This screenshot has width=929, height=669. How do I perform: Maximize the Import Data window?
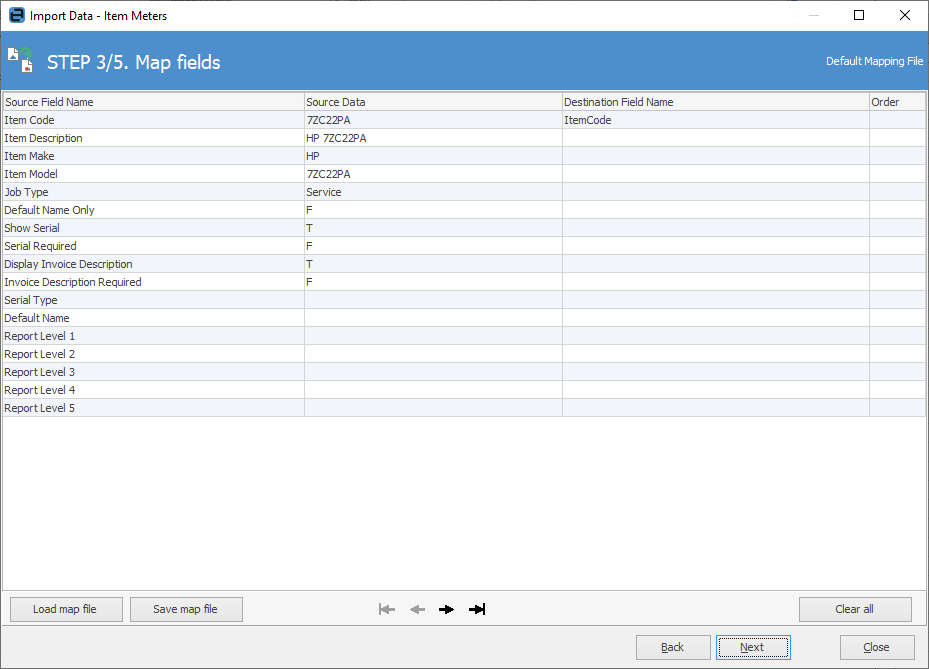click(x=859, y=15)
